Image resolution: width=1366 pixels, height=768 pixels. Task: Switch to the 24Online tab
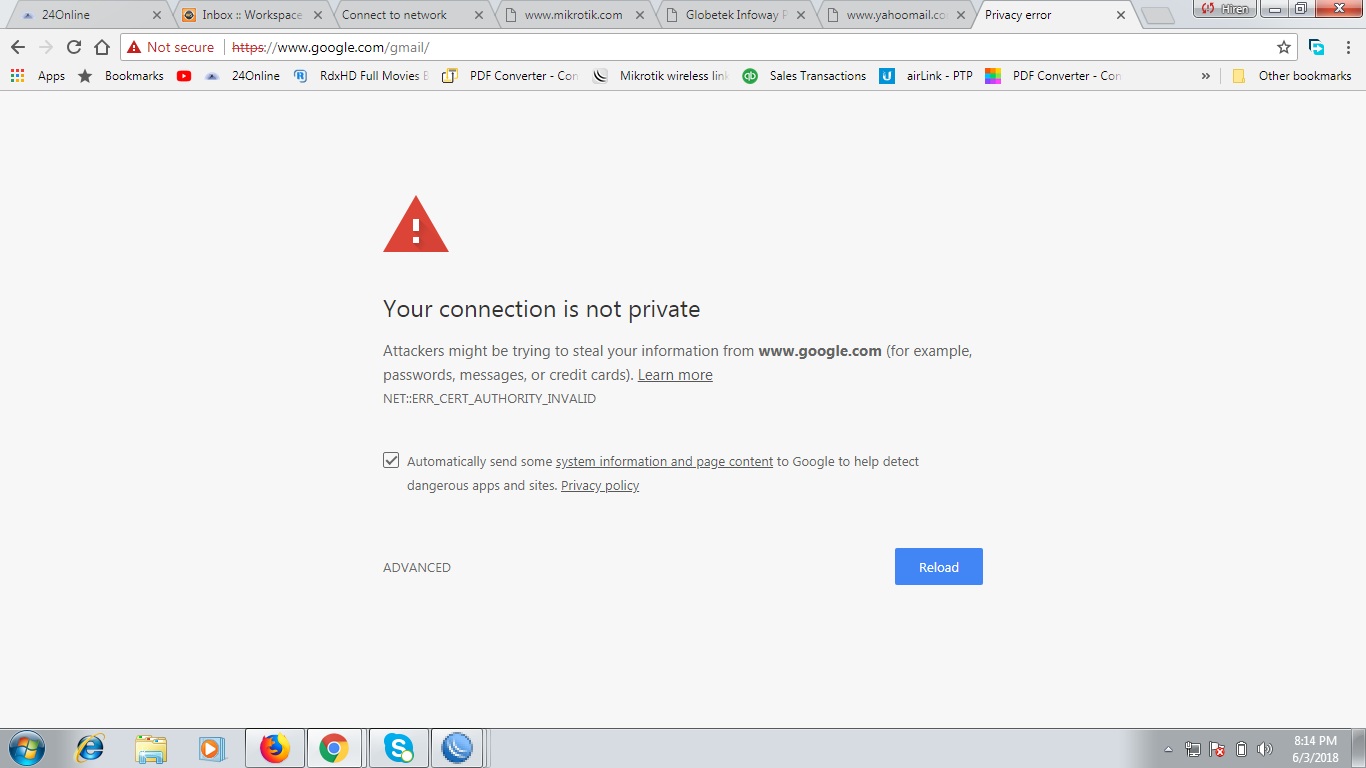86,15
